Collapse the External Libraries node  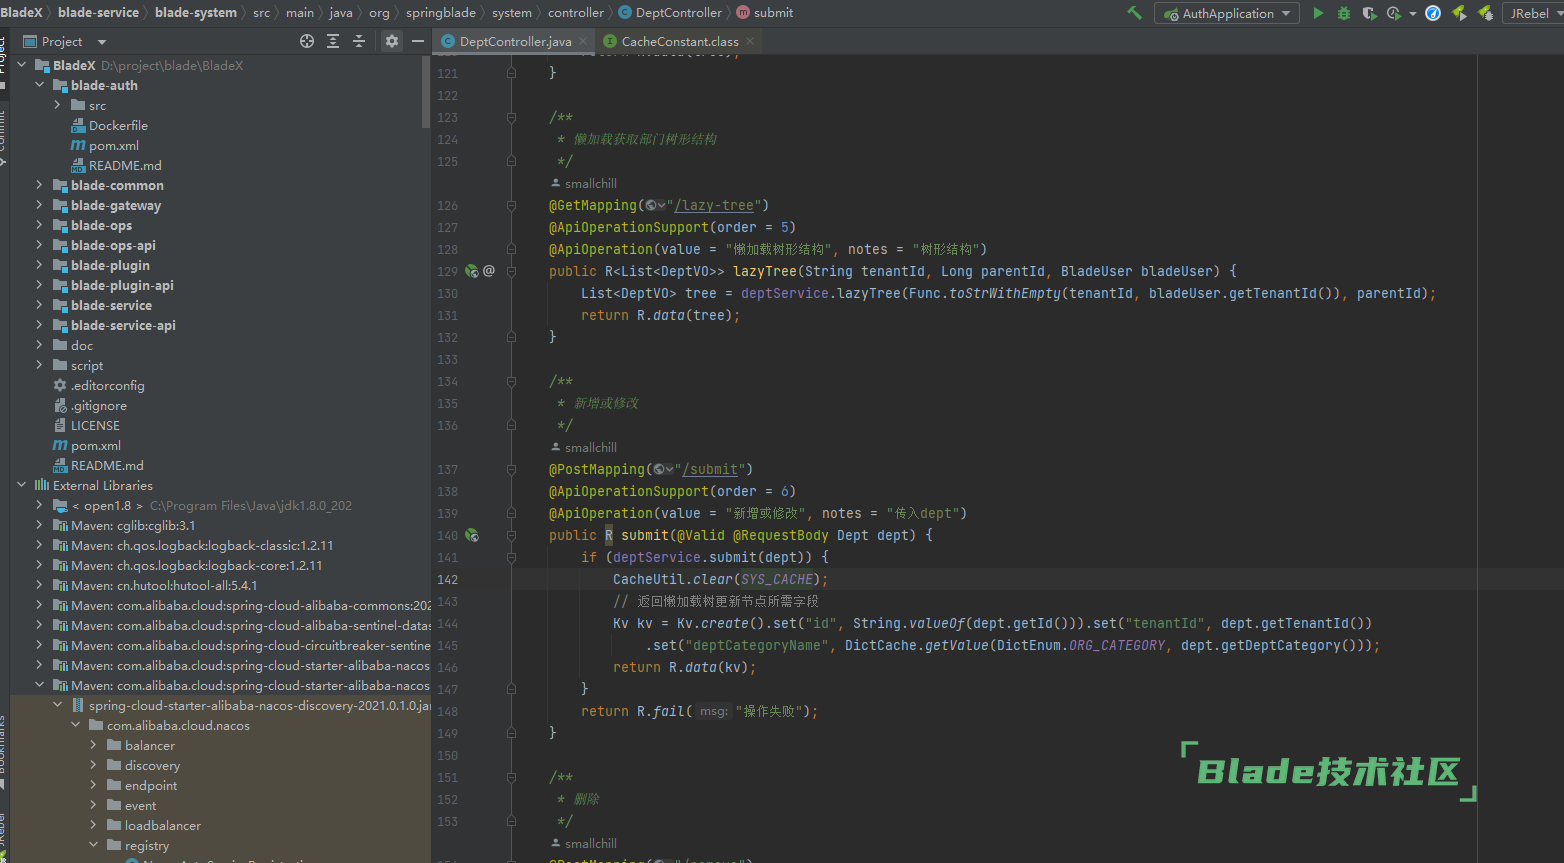22,485
